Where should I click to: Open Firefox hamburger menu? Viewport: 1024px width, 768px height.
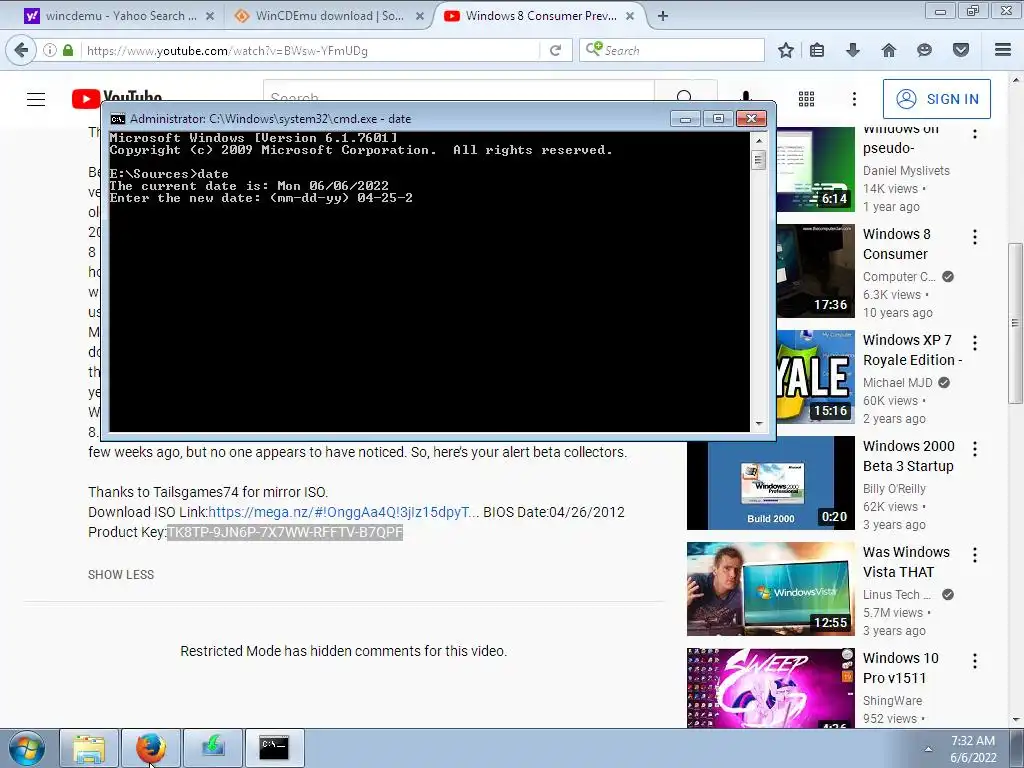1003,50
